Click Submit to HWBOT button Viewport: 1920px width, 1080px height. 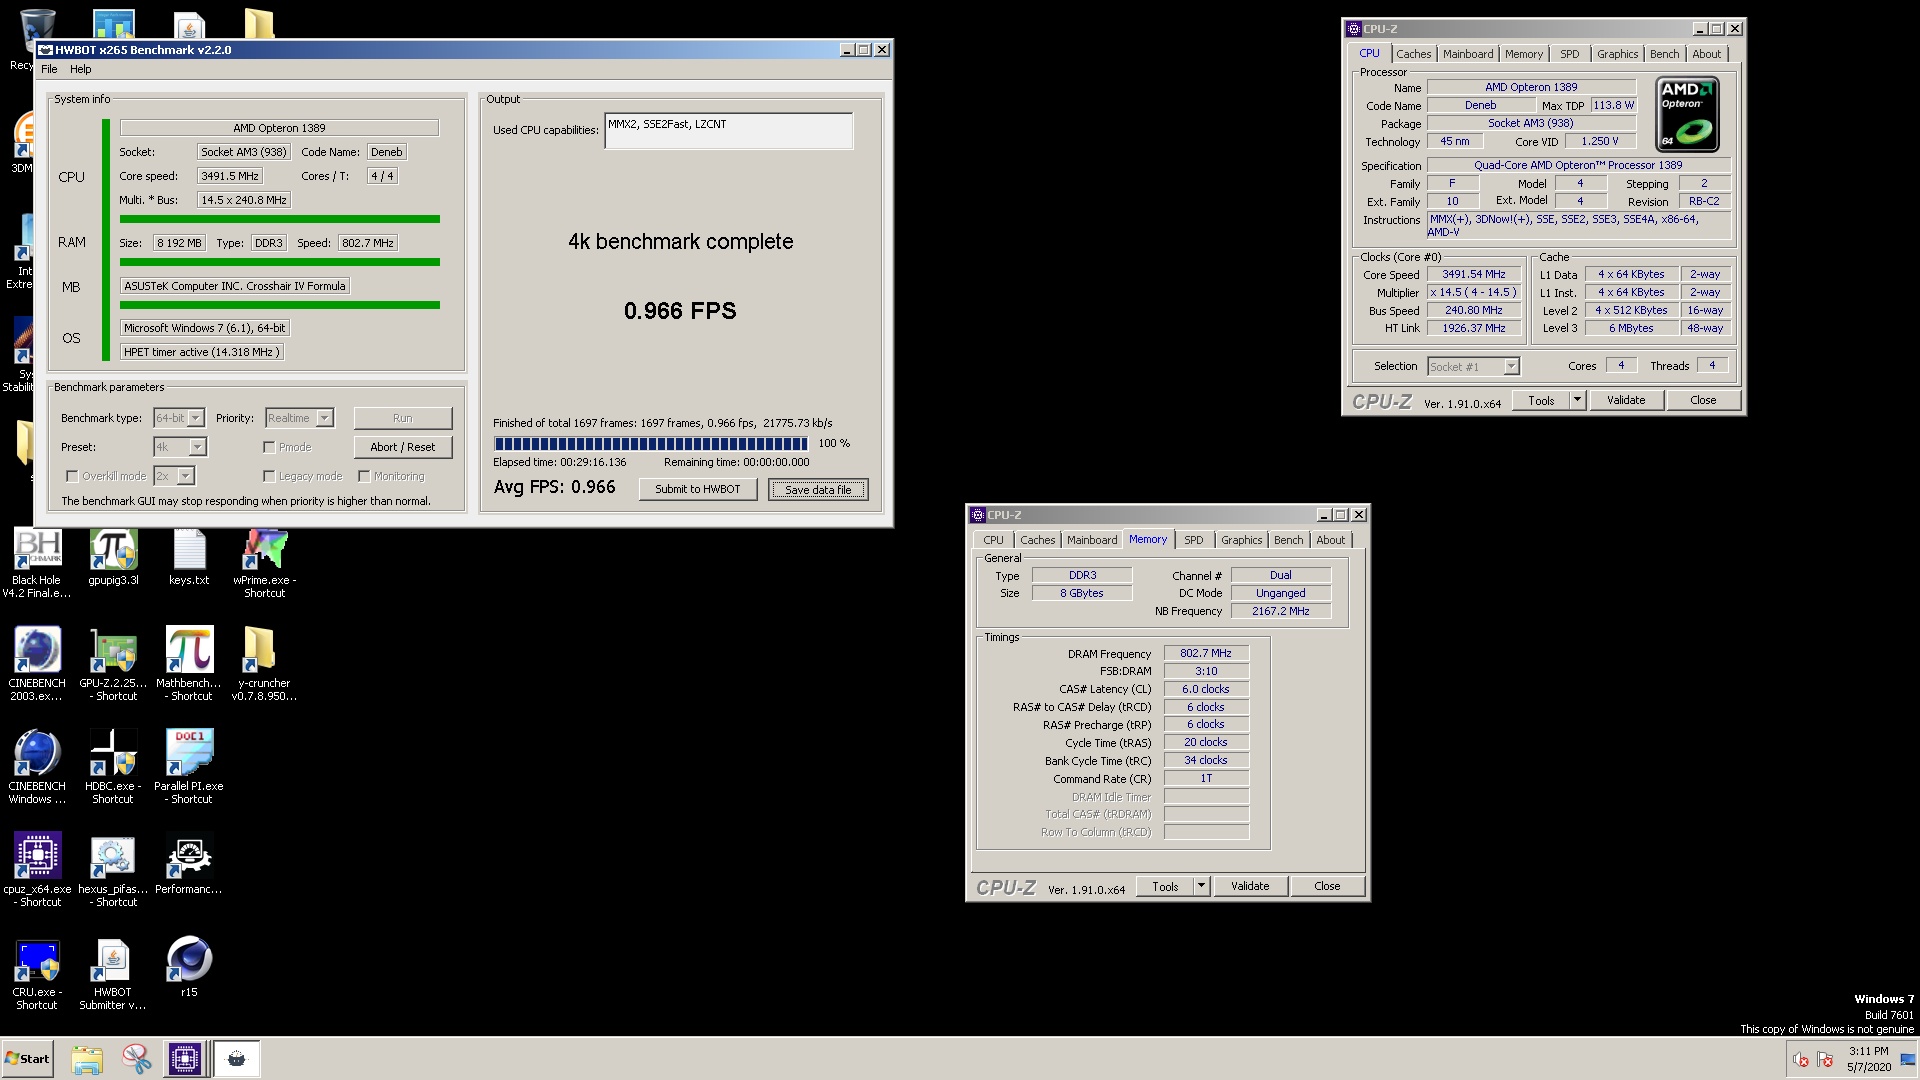pos(698,489)
